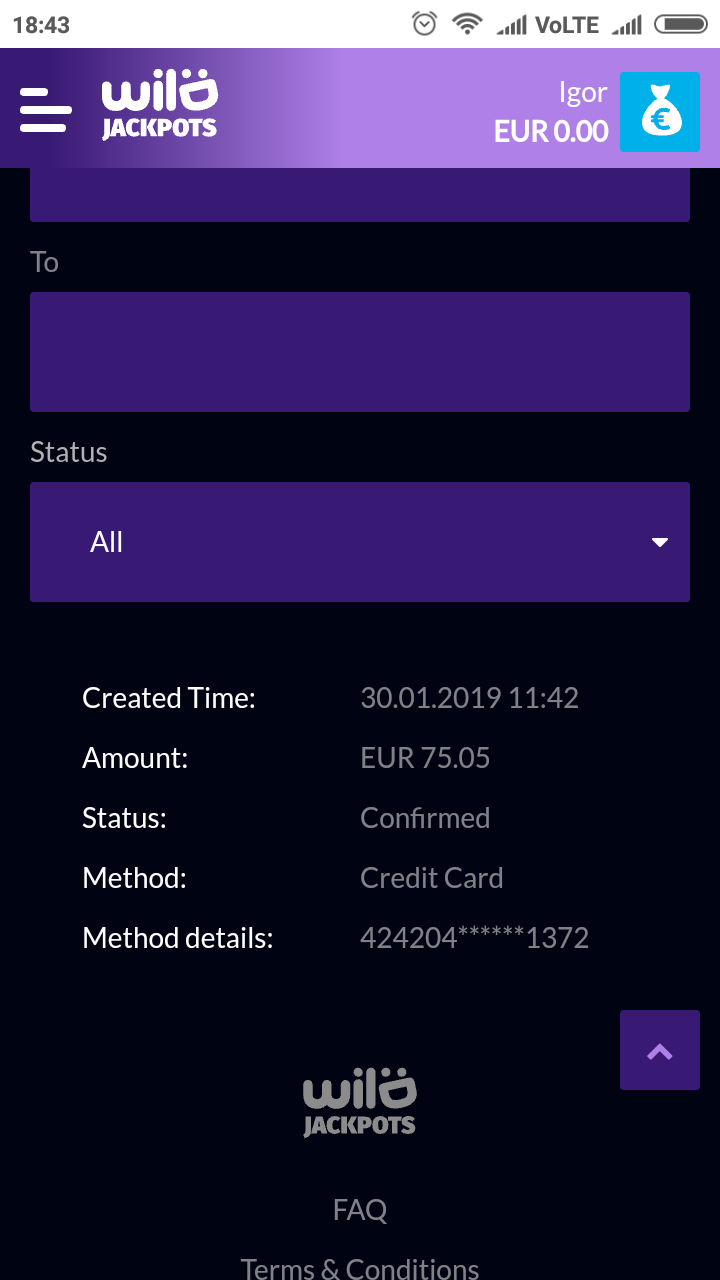This screenshot has width=720, height=1280.
Task: Tap the transaction Created Time value
Action: click(x=469, y=698)
